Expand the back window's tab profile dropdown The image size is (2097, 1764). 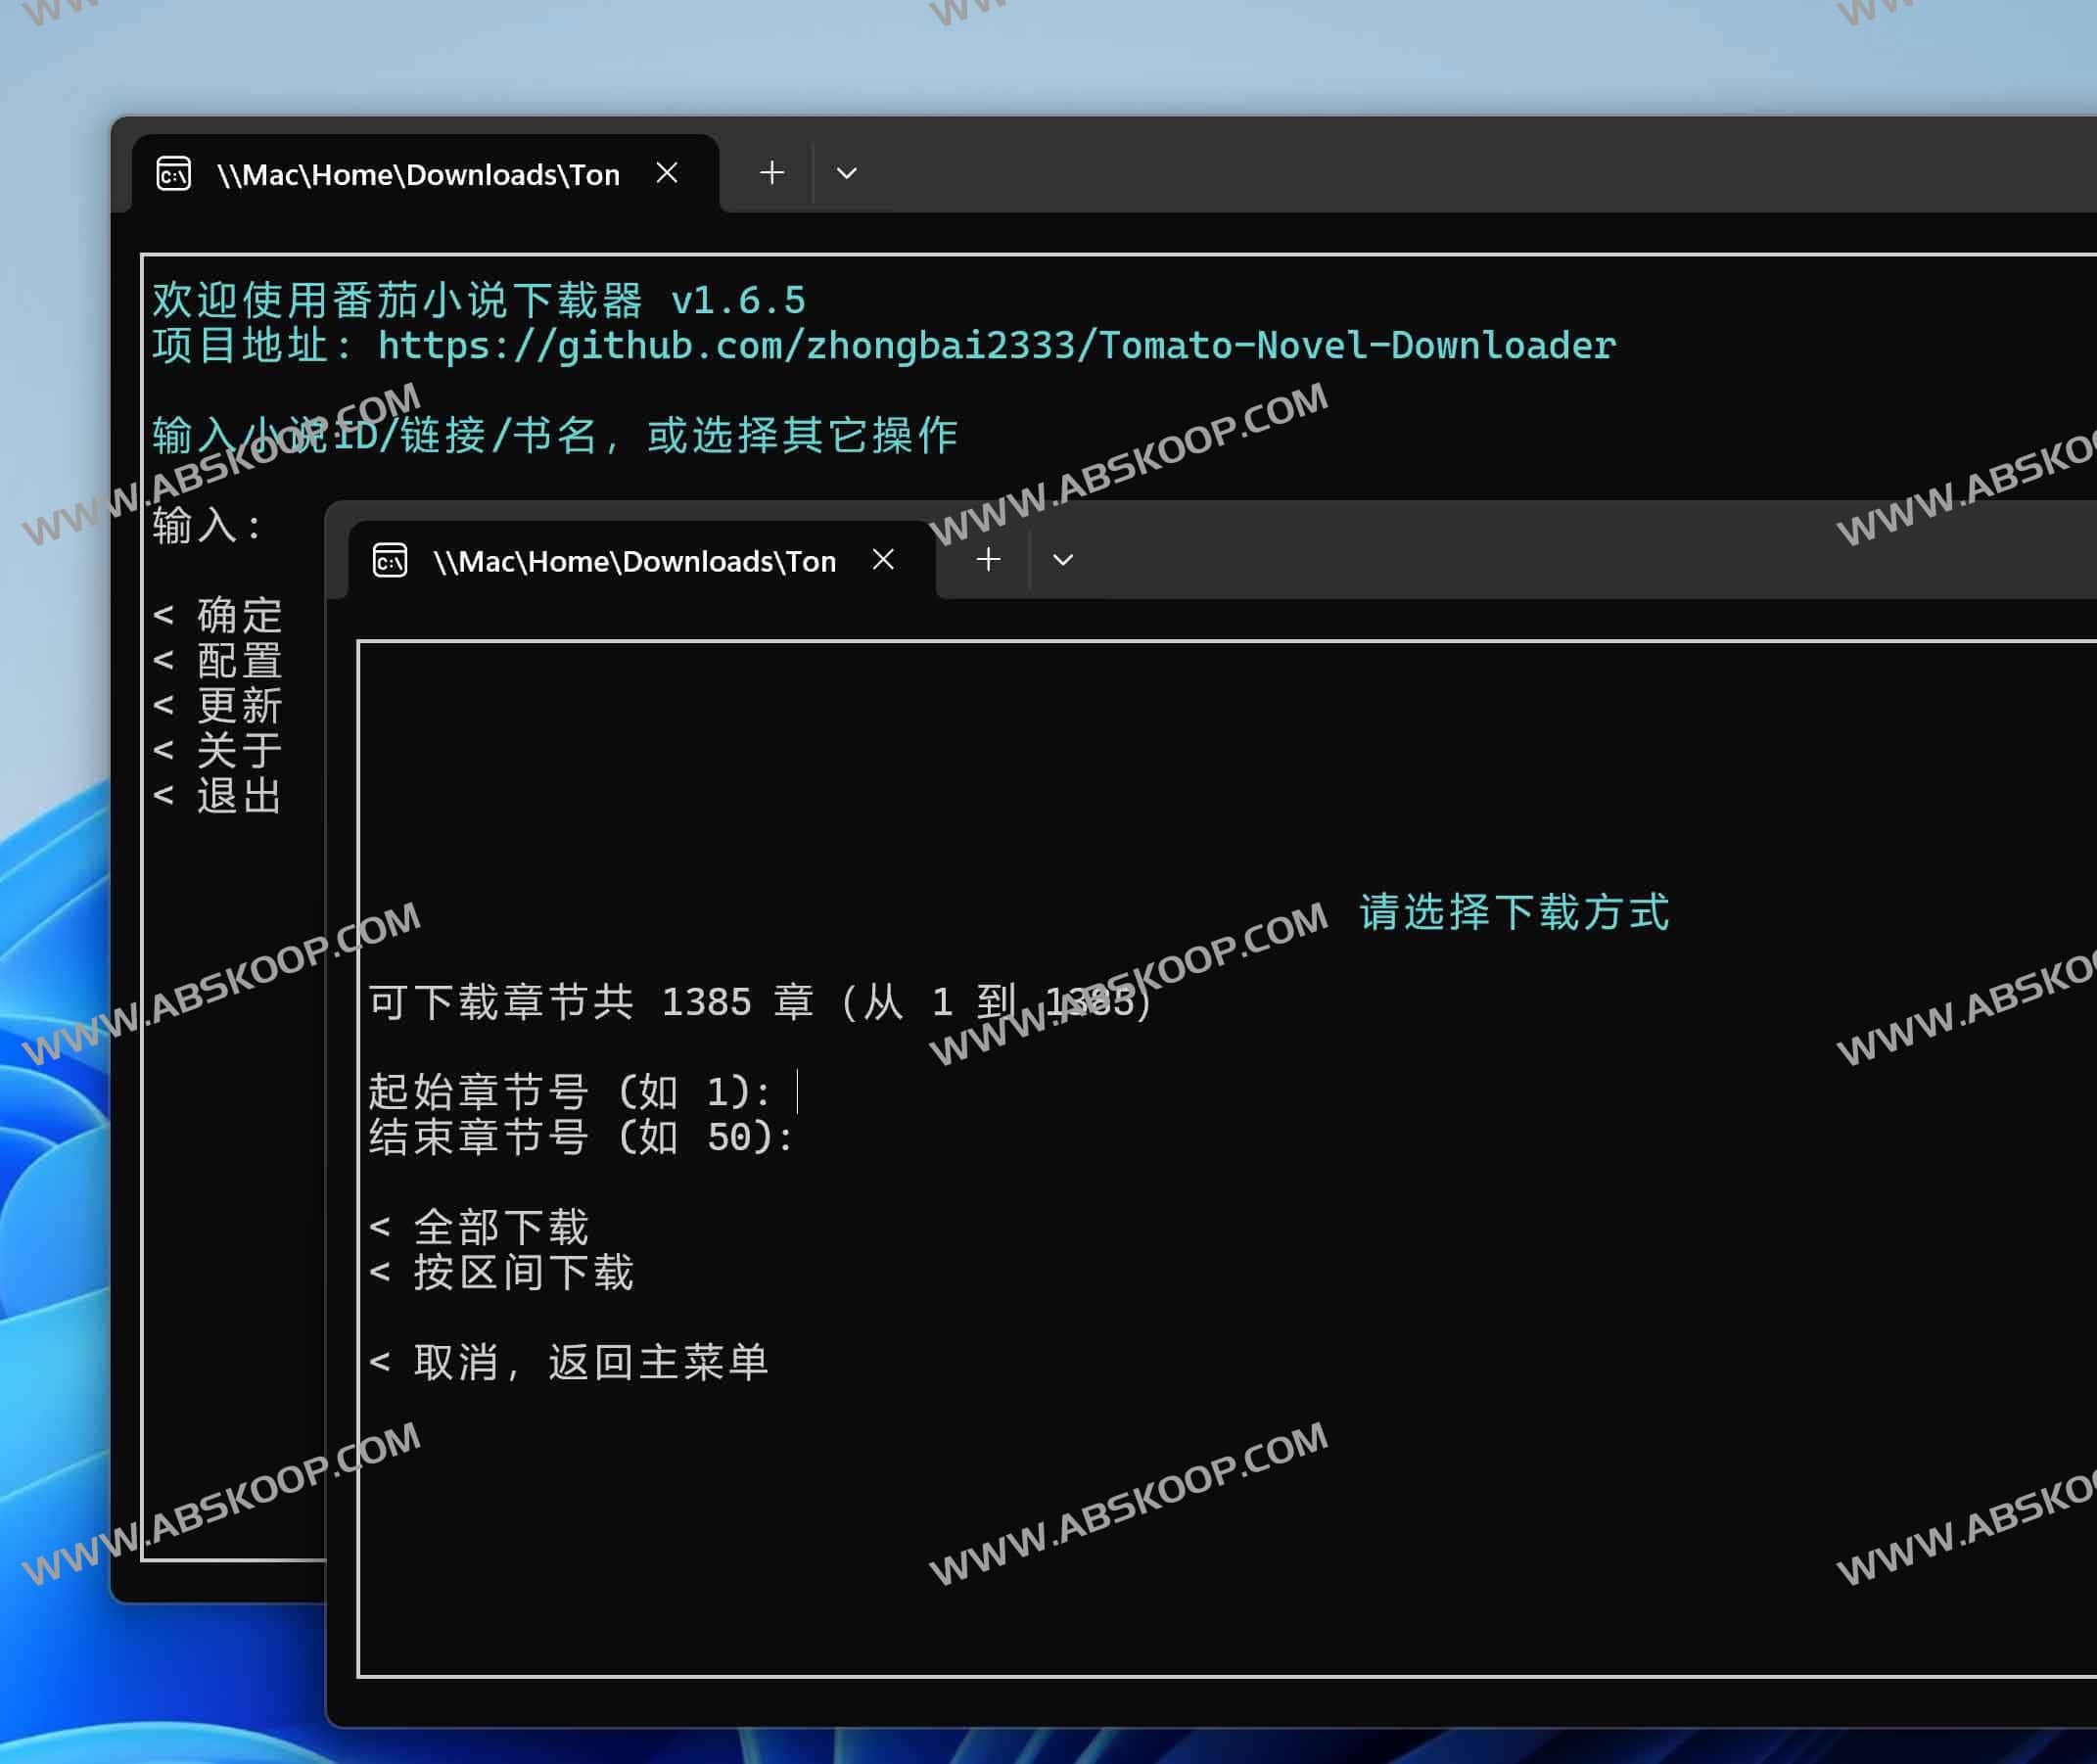pyautogui.click(x=846, y=174)
